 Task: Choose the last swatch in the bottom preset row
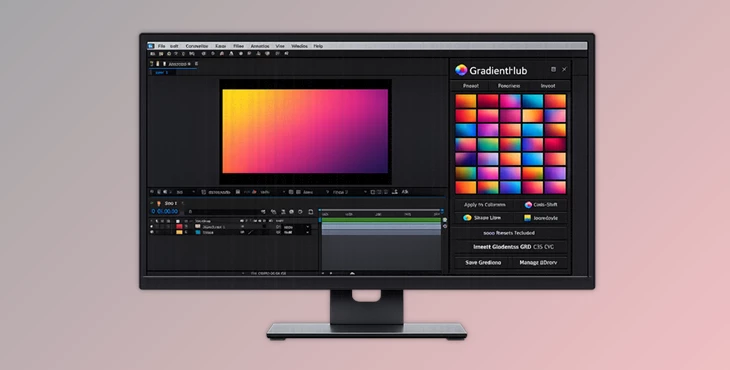(x=555, y=188)
